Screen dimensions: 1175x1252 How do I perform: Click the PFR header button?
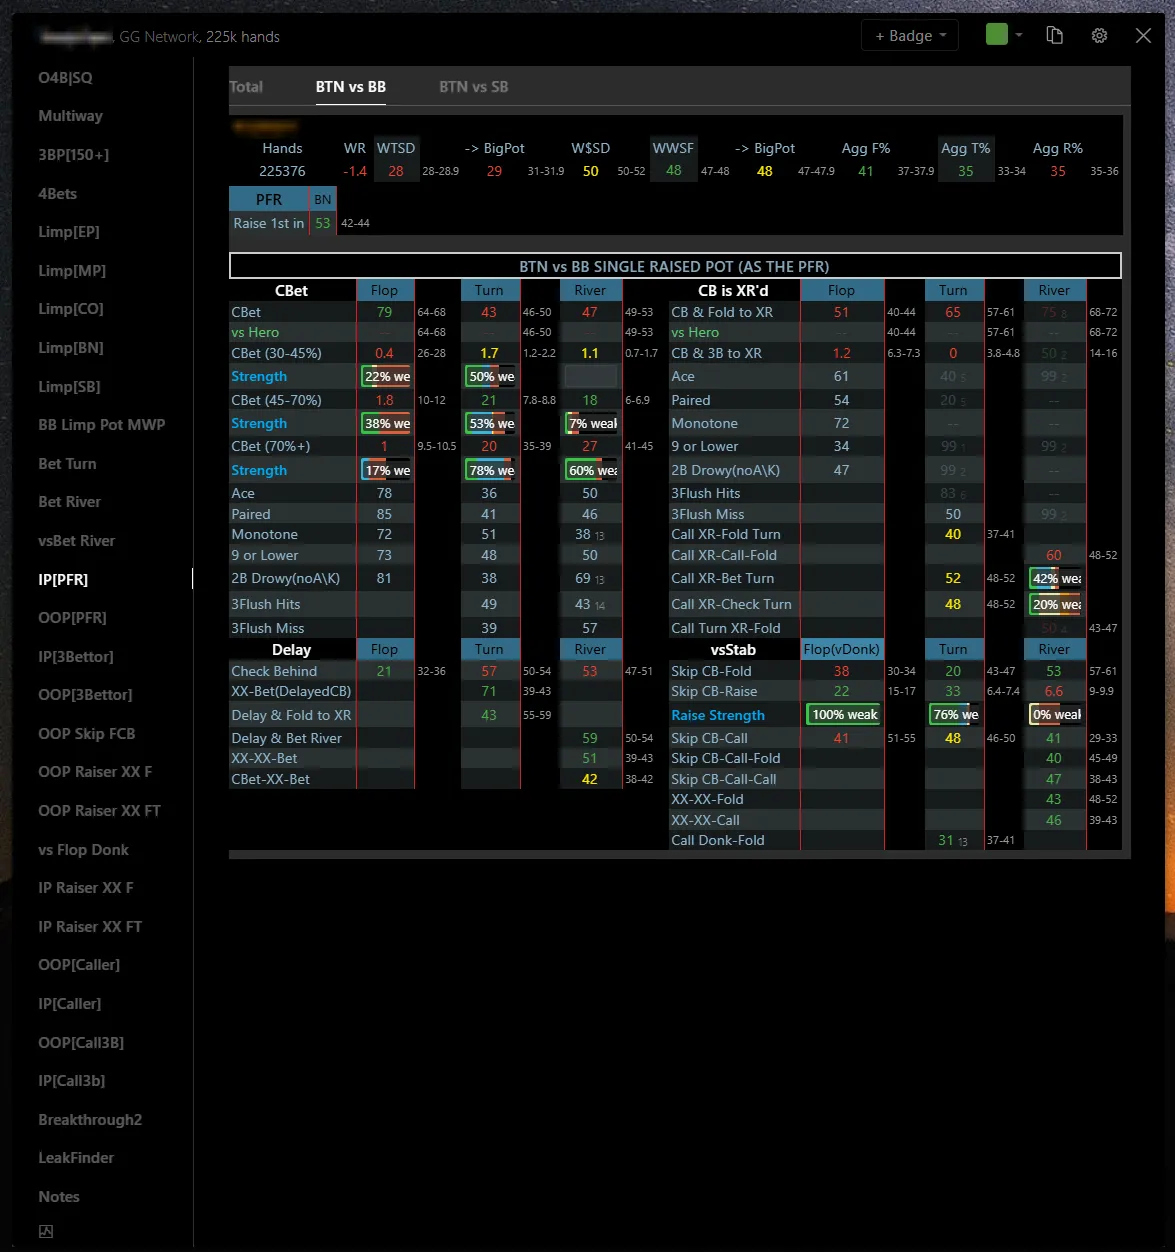coord(268,200)
